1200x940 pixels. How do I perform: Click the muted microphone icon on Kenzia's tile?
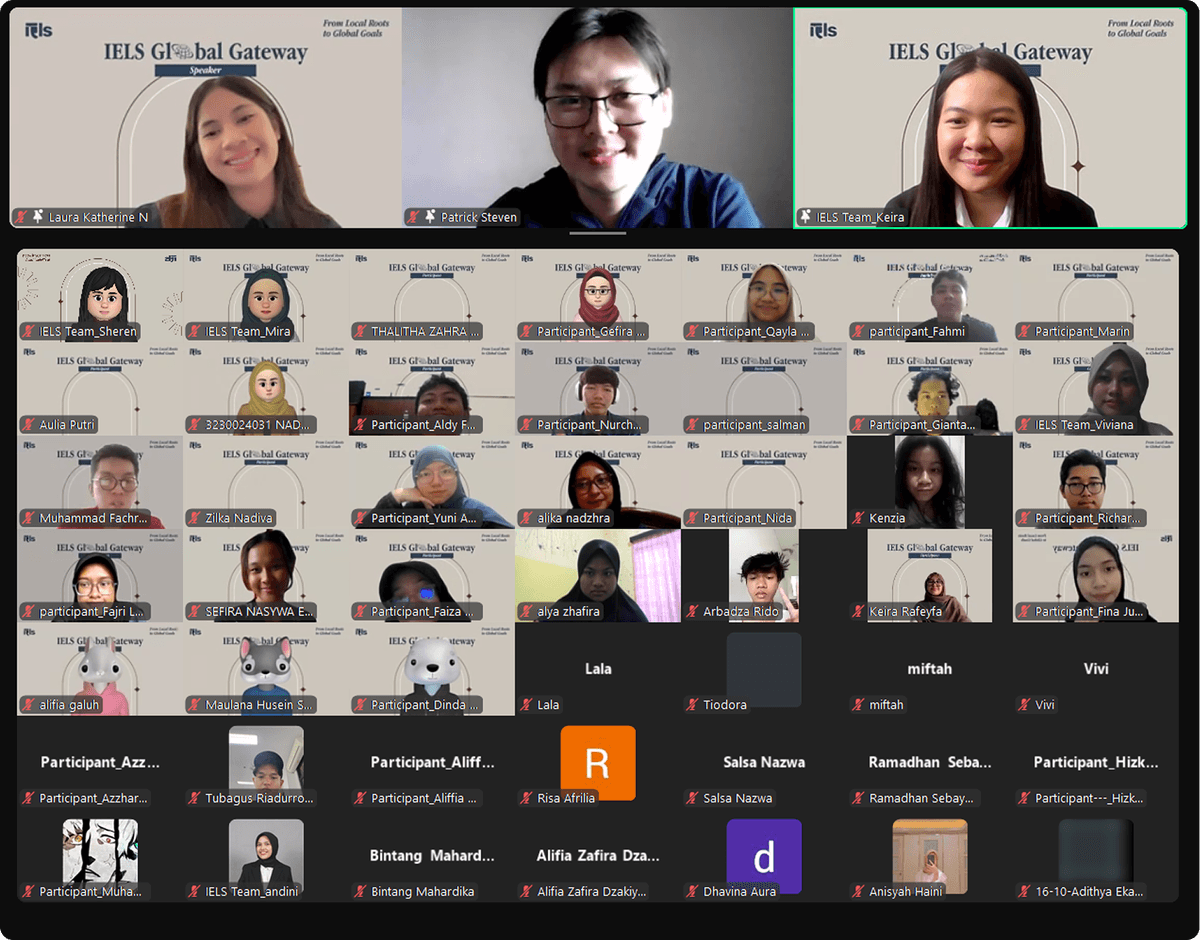coord(858,518)
